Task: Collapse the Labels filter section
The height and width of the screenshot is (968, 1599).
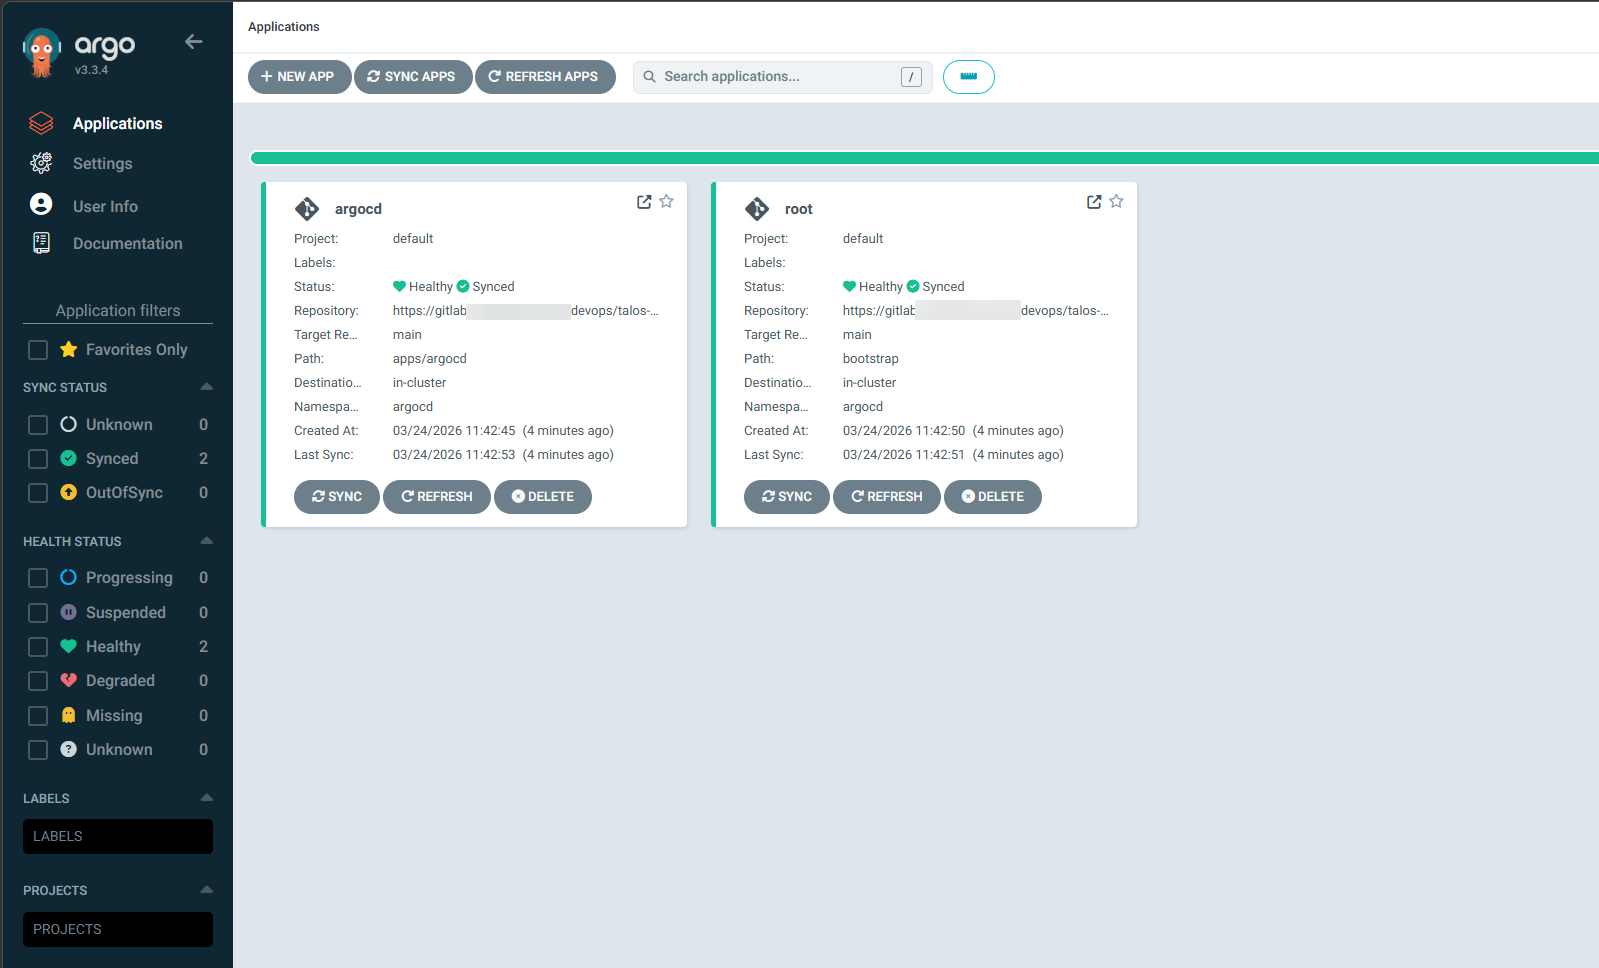Action: (207, 798)
